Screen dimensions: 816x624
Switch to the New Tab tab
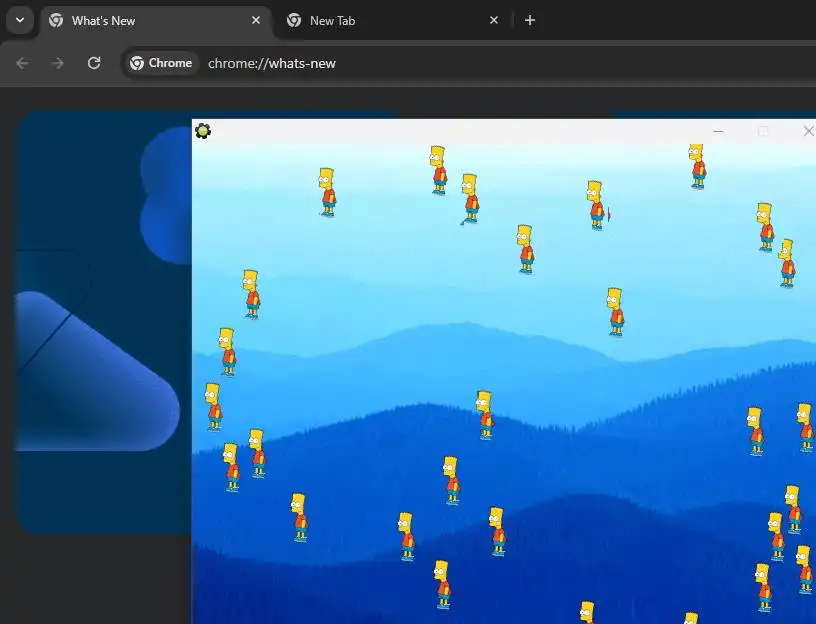(393, 21)
